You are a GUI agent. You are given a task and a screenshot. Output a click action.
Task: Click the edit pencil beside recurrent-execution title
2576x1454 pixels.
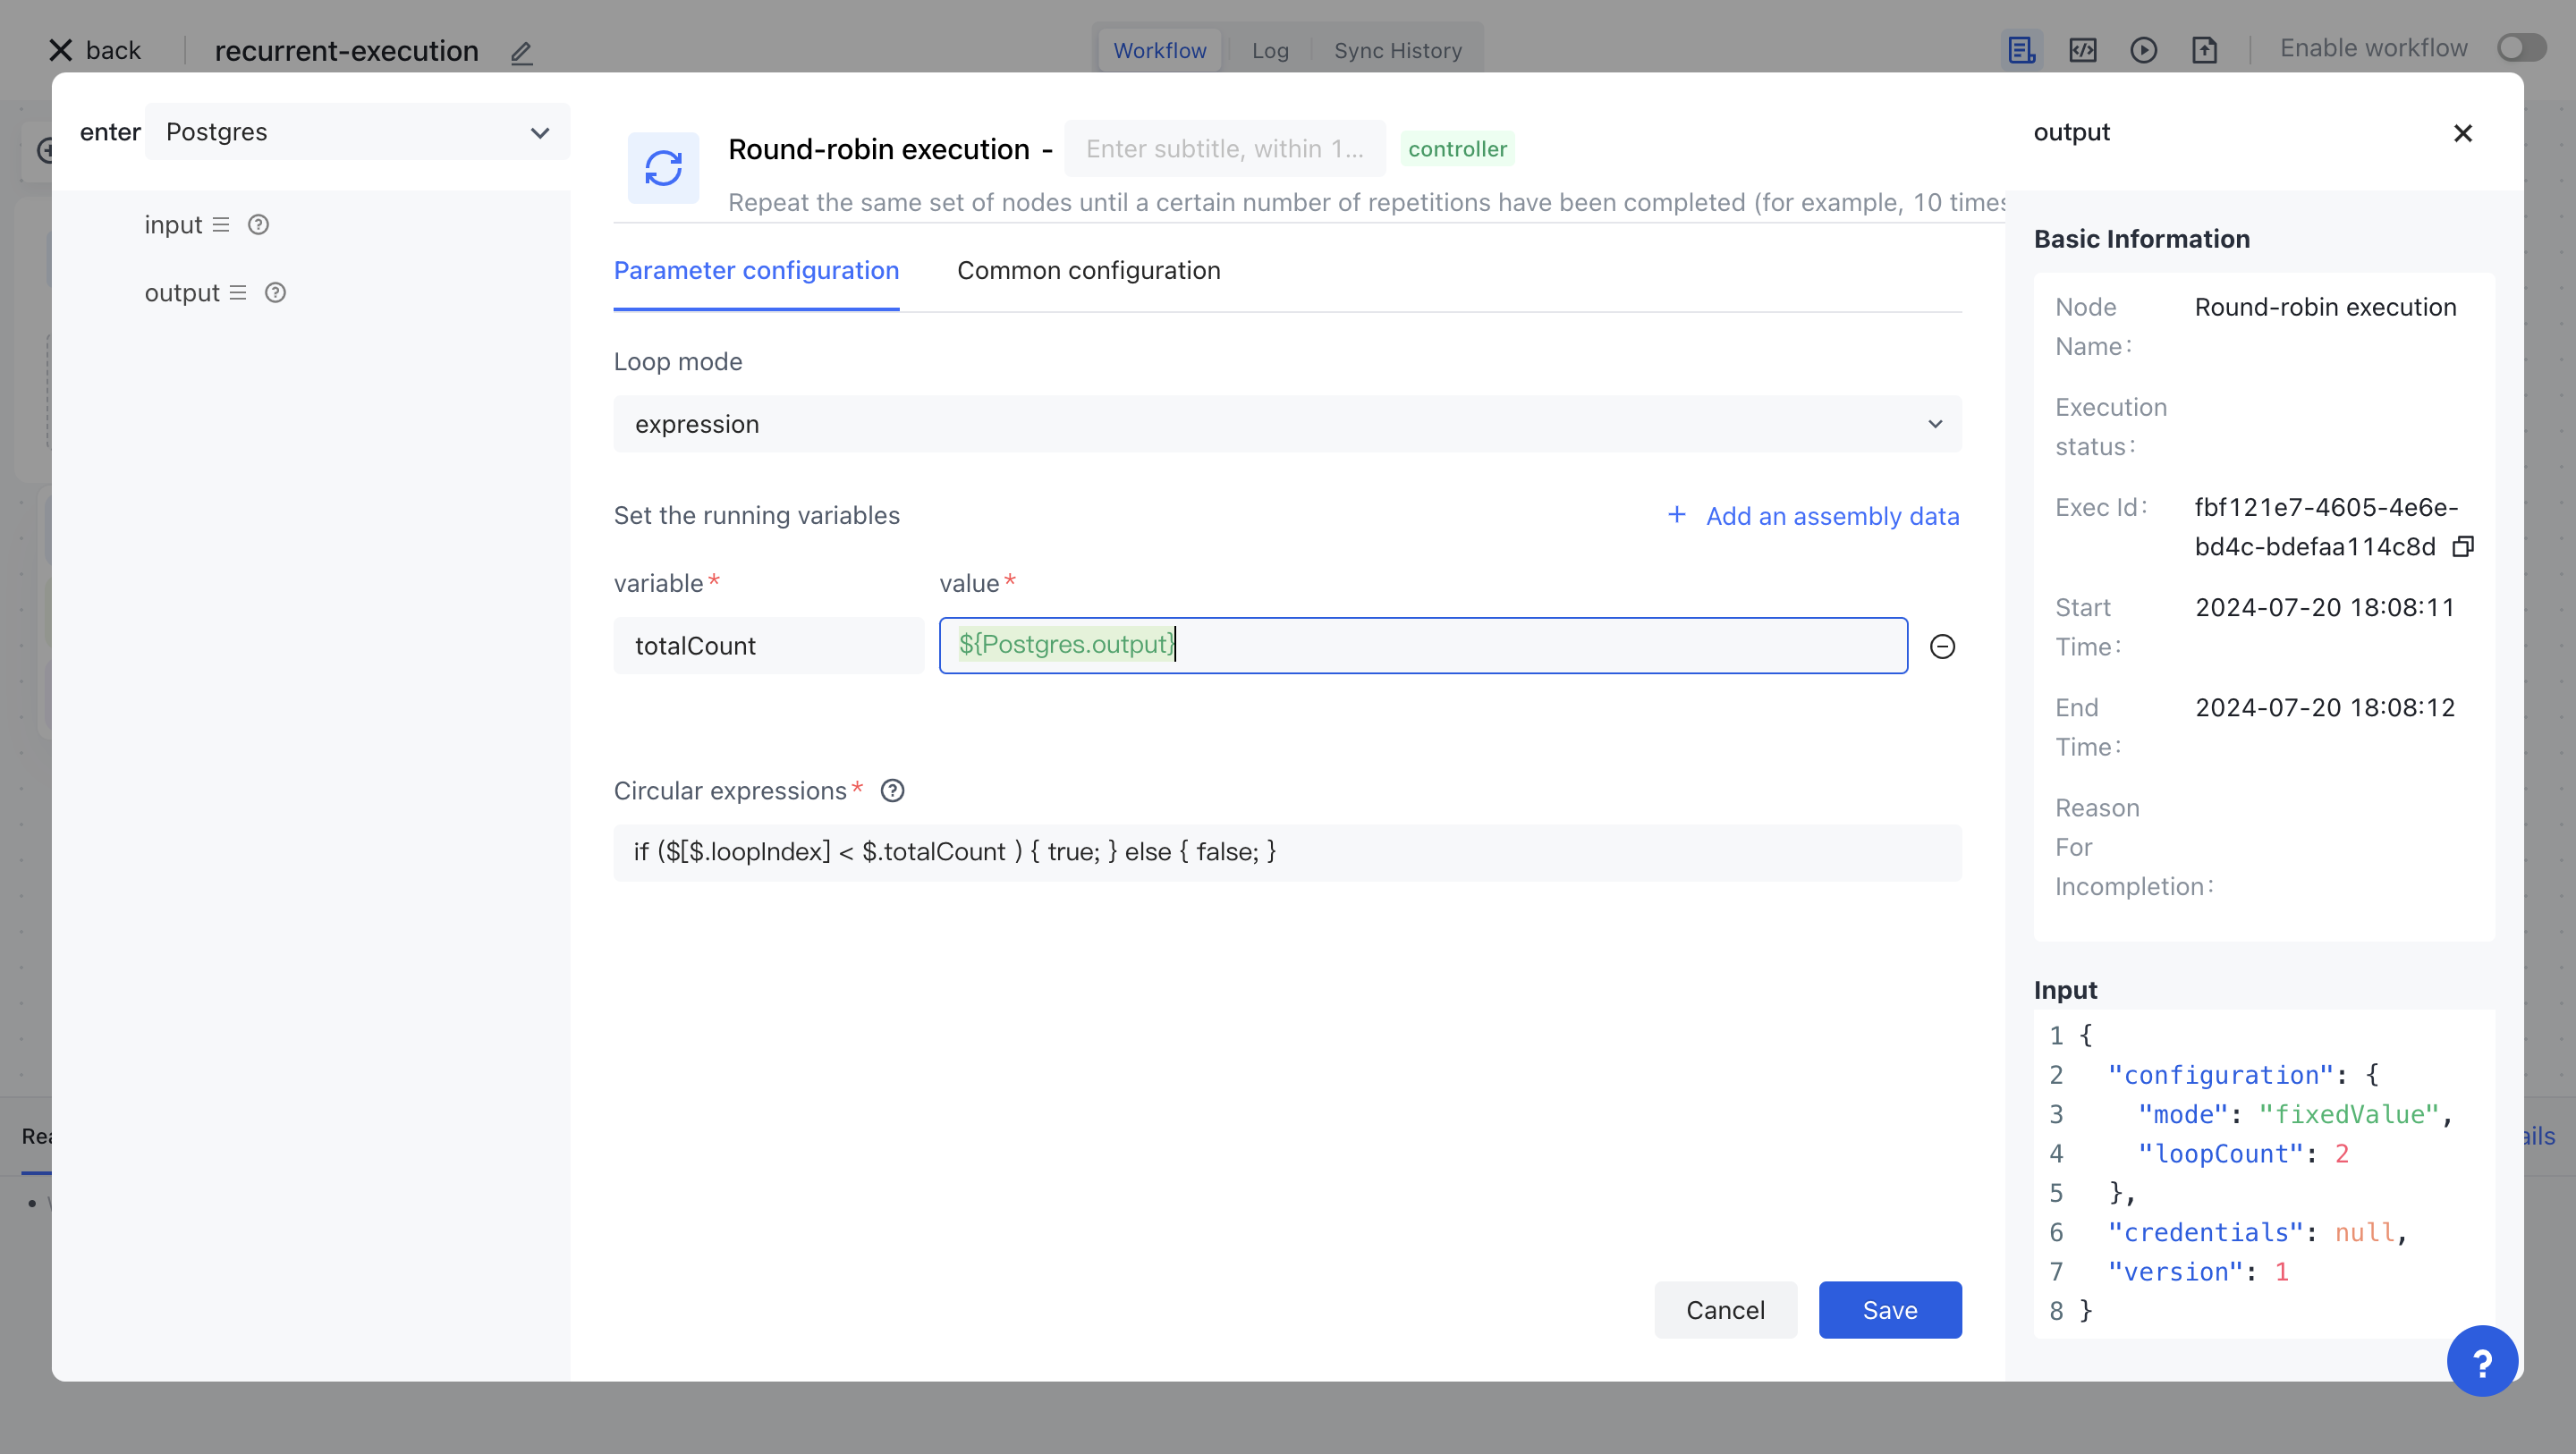click(x=521, y=53)
